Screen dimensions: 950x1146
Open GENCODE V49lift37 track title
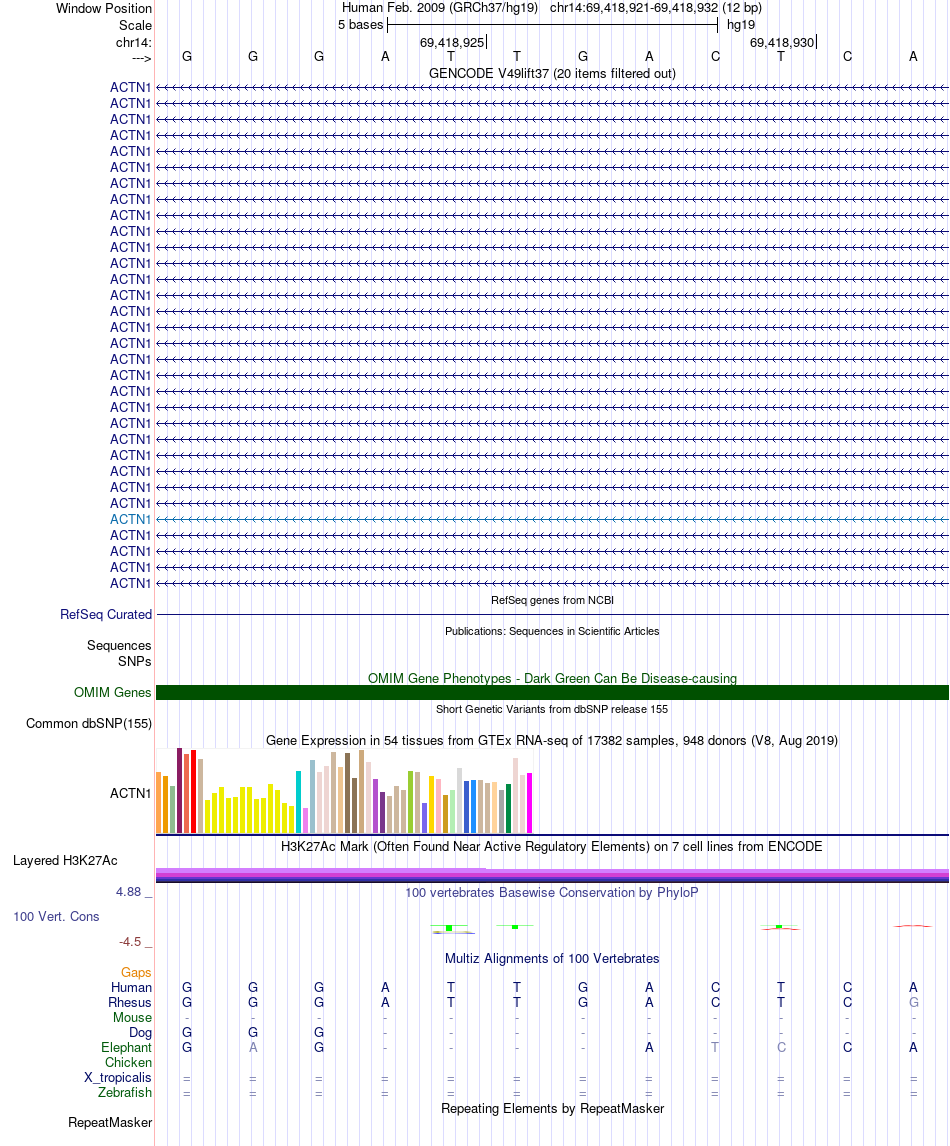pos(552,73)
